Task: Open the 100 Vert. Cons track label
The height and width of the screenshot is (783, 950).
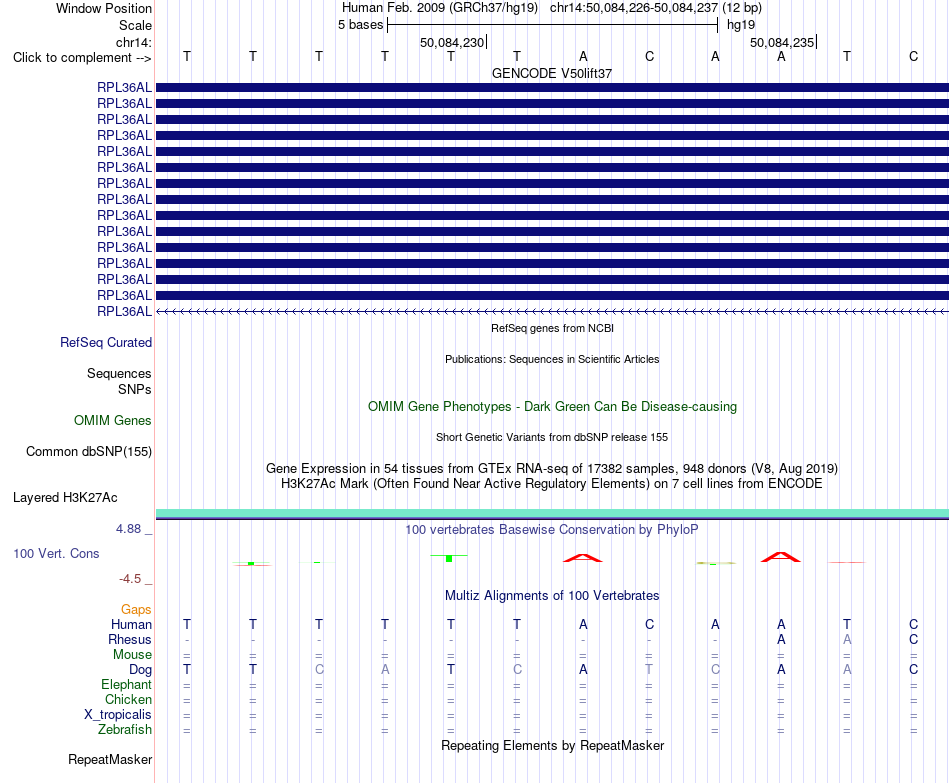Action: point(56,553)
